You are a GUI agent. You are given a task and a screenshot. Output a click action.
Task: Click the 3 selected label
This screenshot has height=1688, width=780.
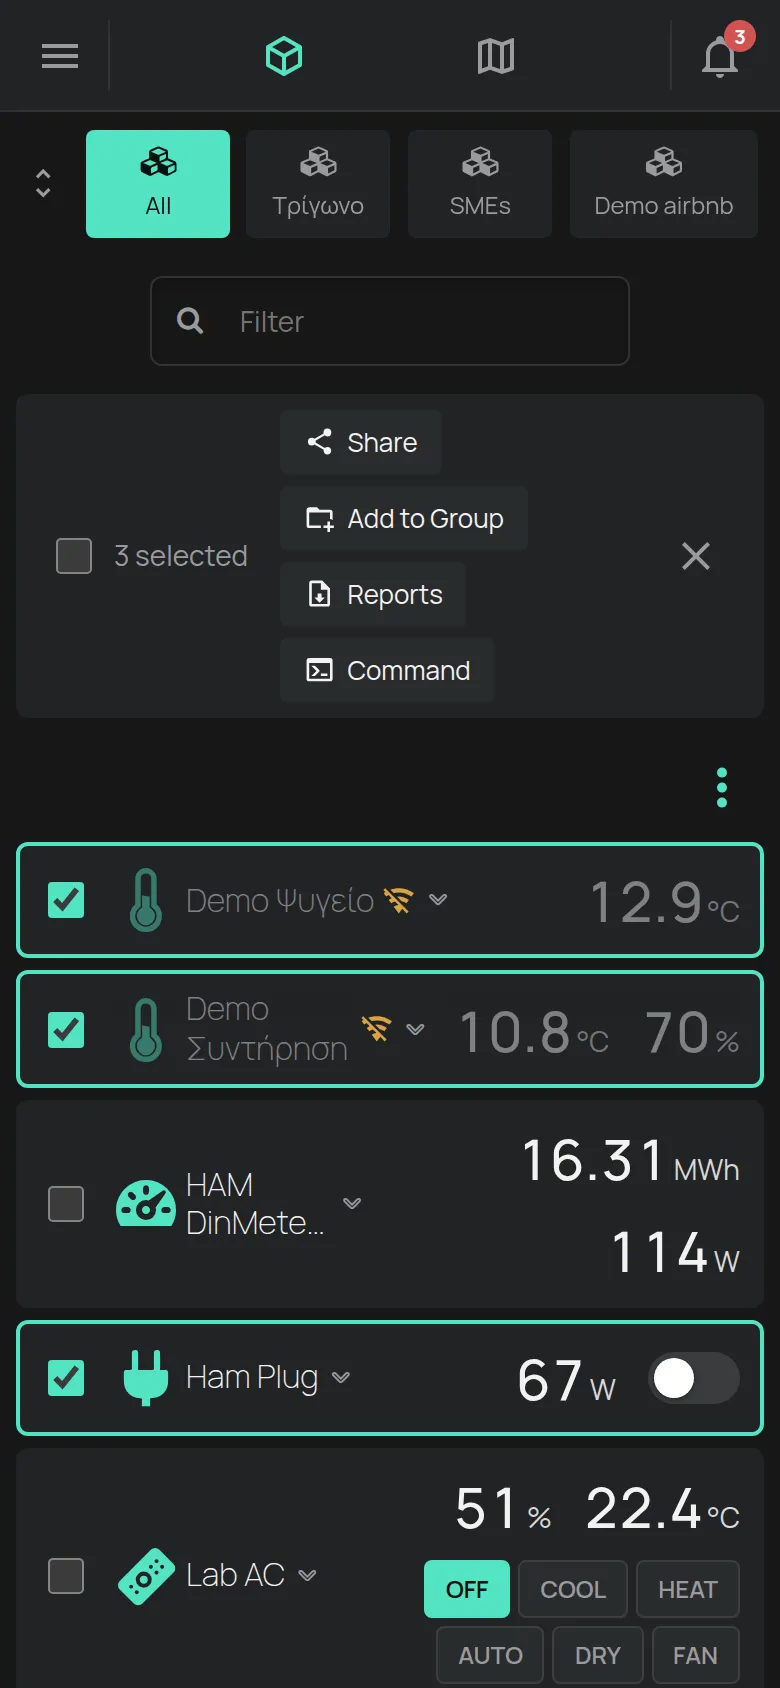tap(181, 556)
